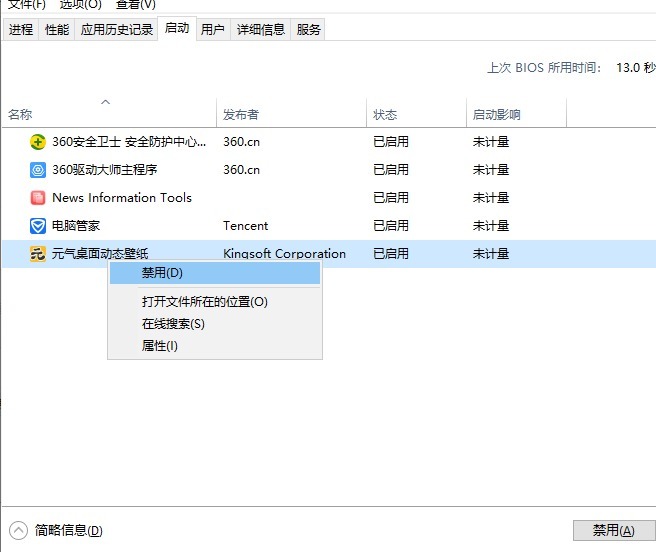Click 360.cn publisher for 360安全卫士
Image resolution: width=656 pixels, height=552 pixels.
pos(241,142)
